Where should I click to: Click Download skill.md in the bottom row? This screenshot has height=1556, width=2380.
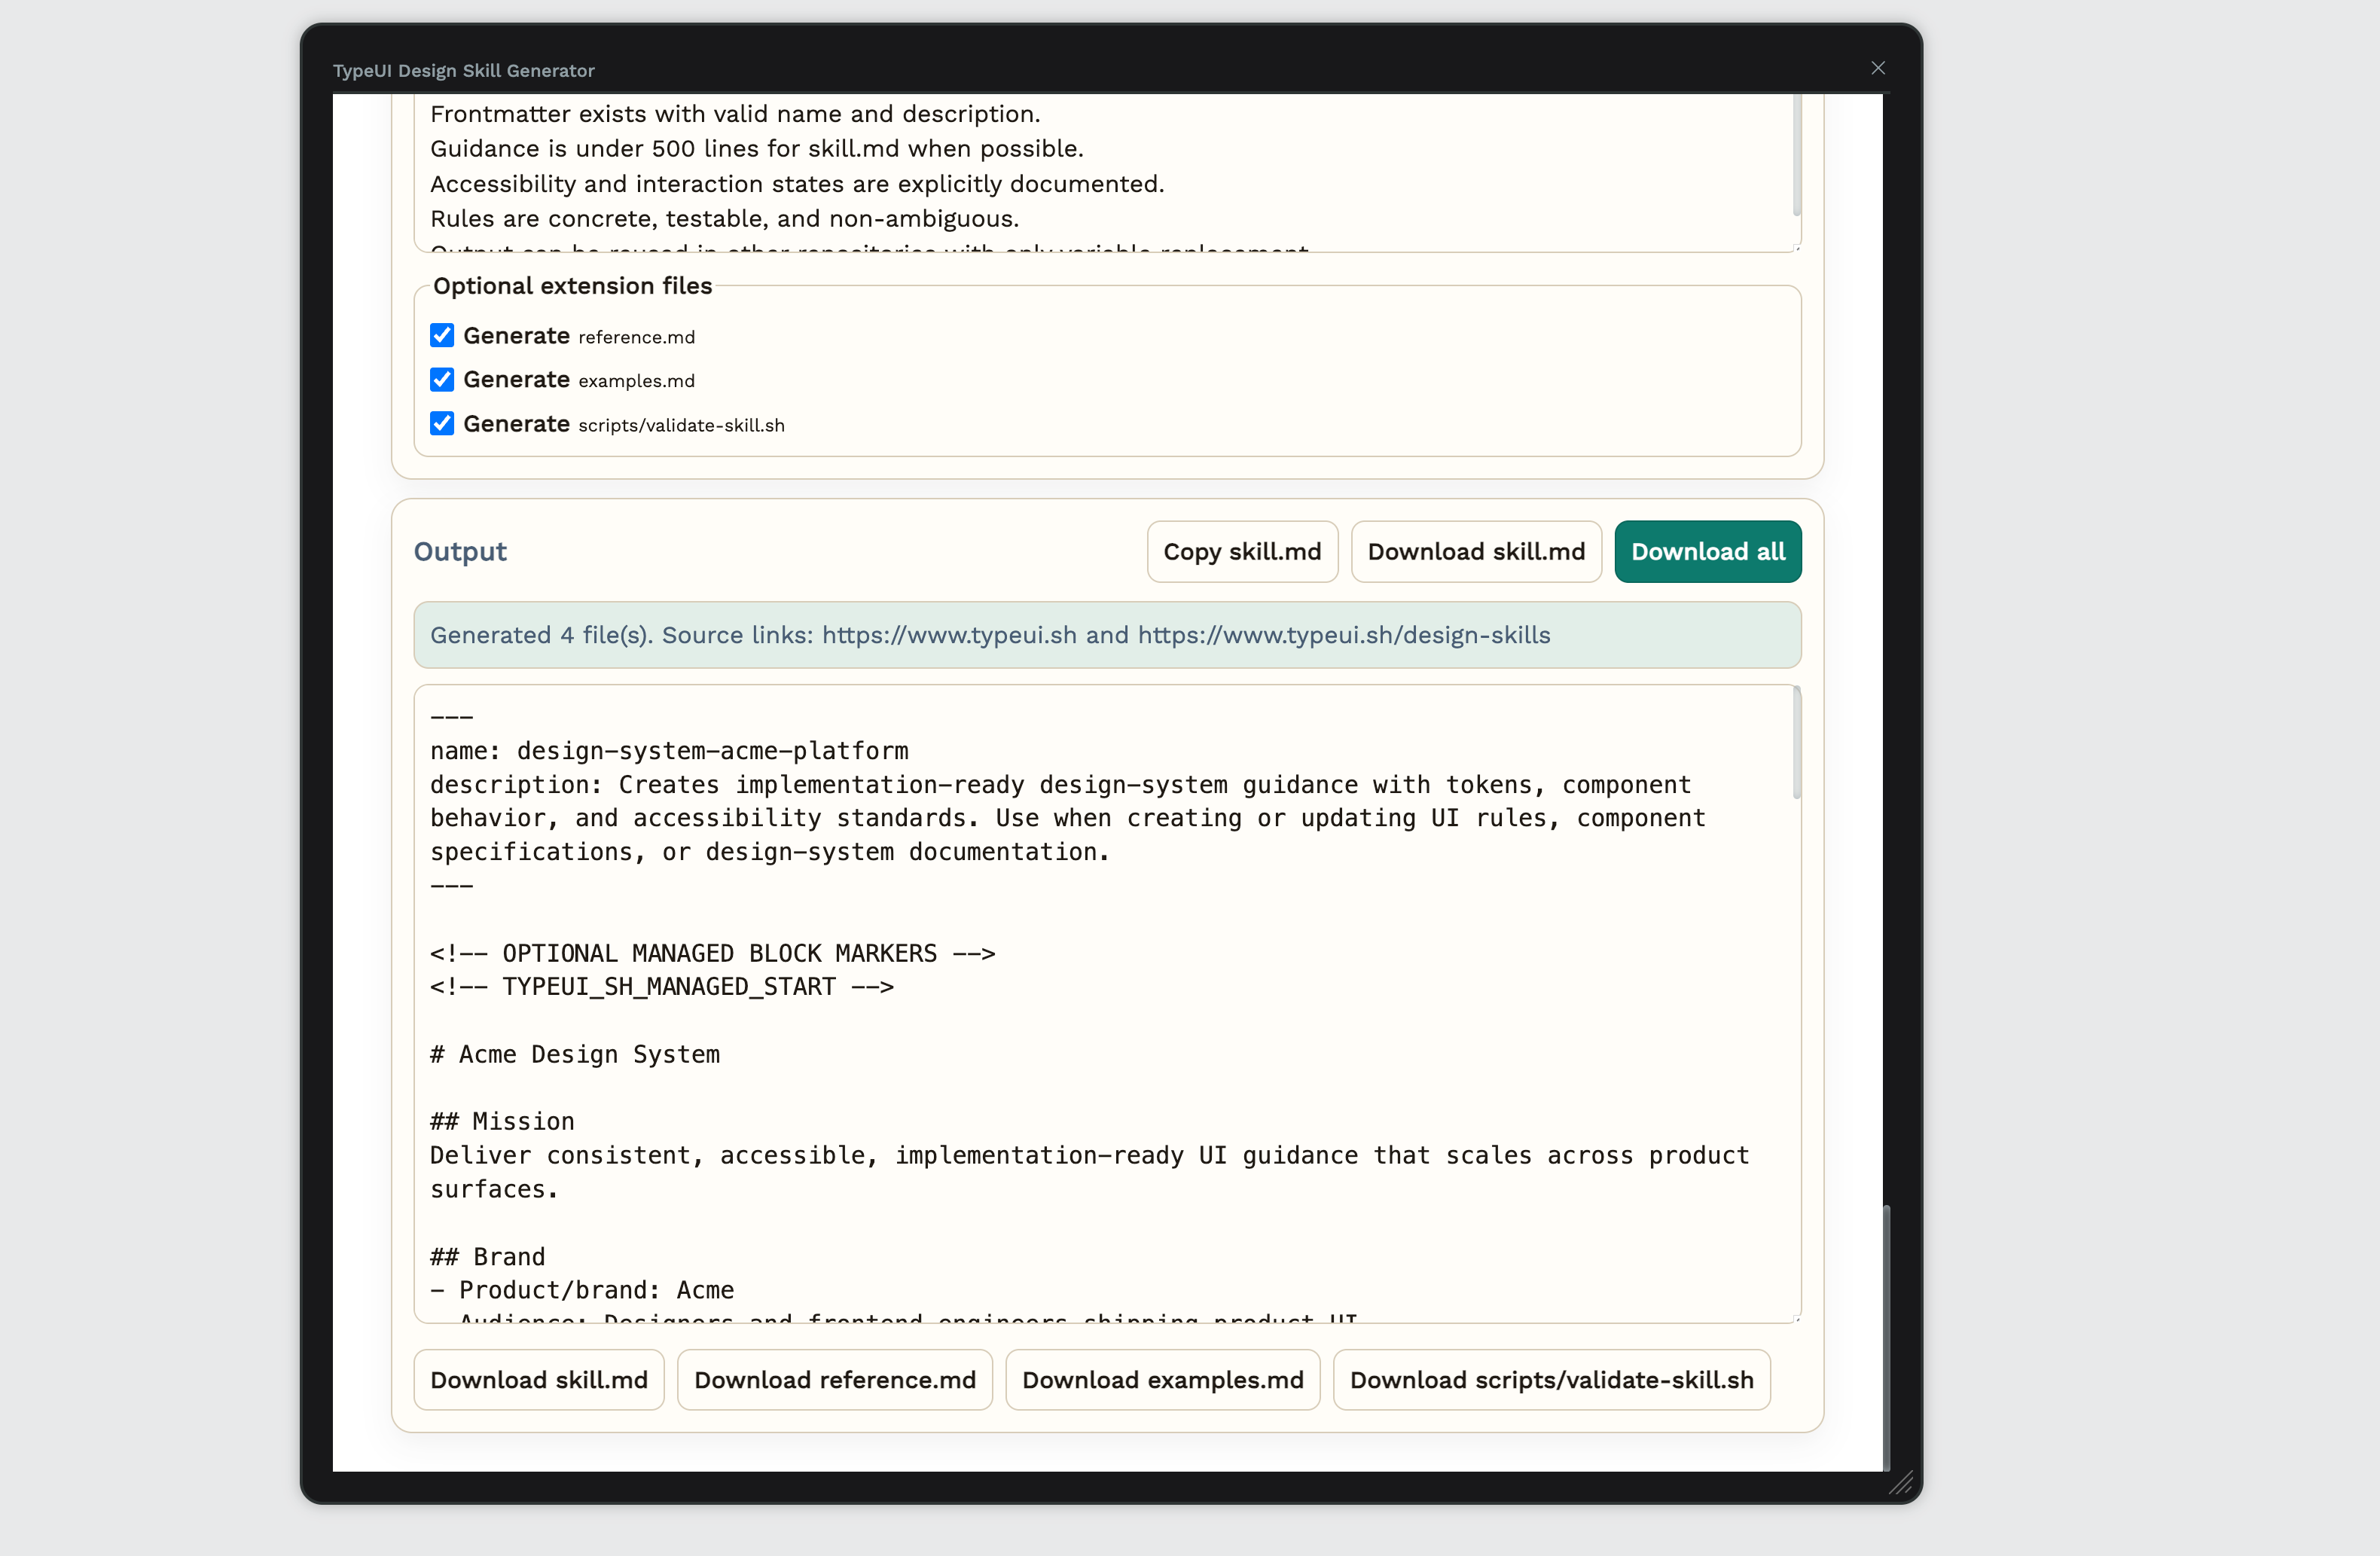[x=538, y=1380]
